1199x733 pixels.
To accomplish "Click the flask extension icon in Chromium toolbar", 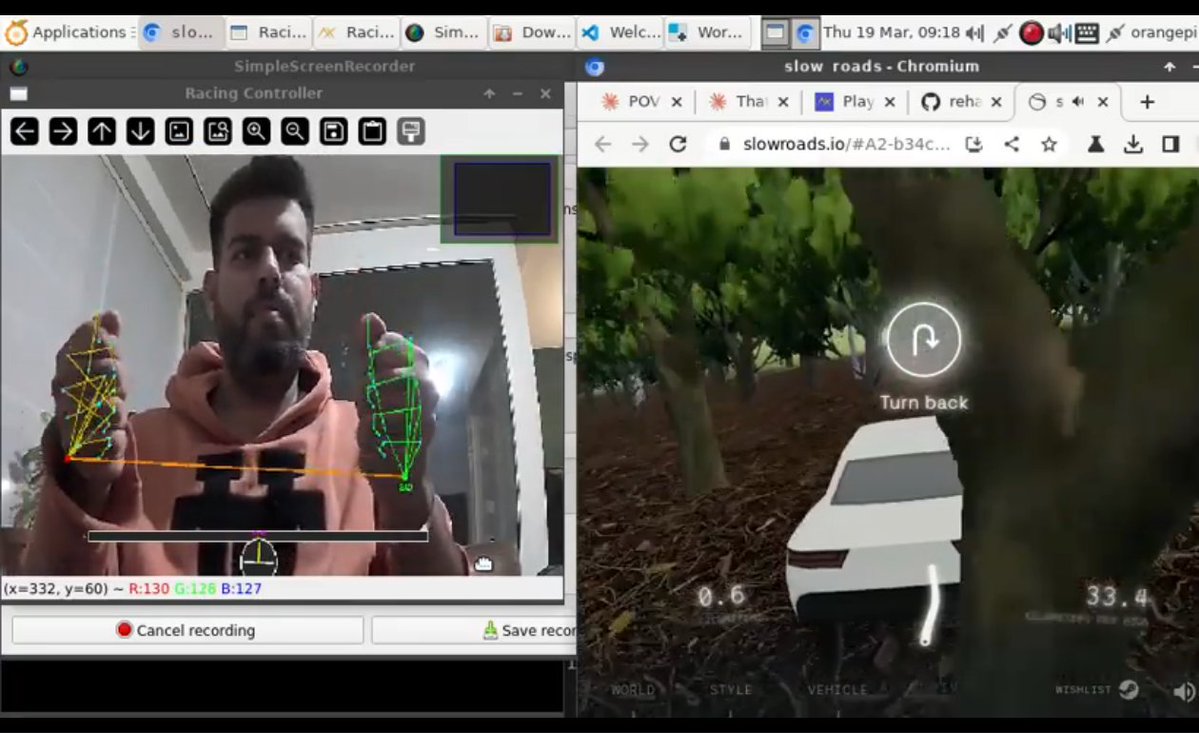I will (1095, 144).
